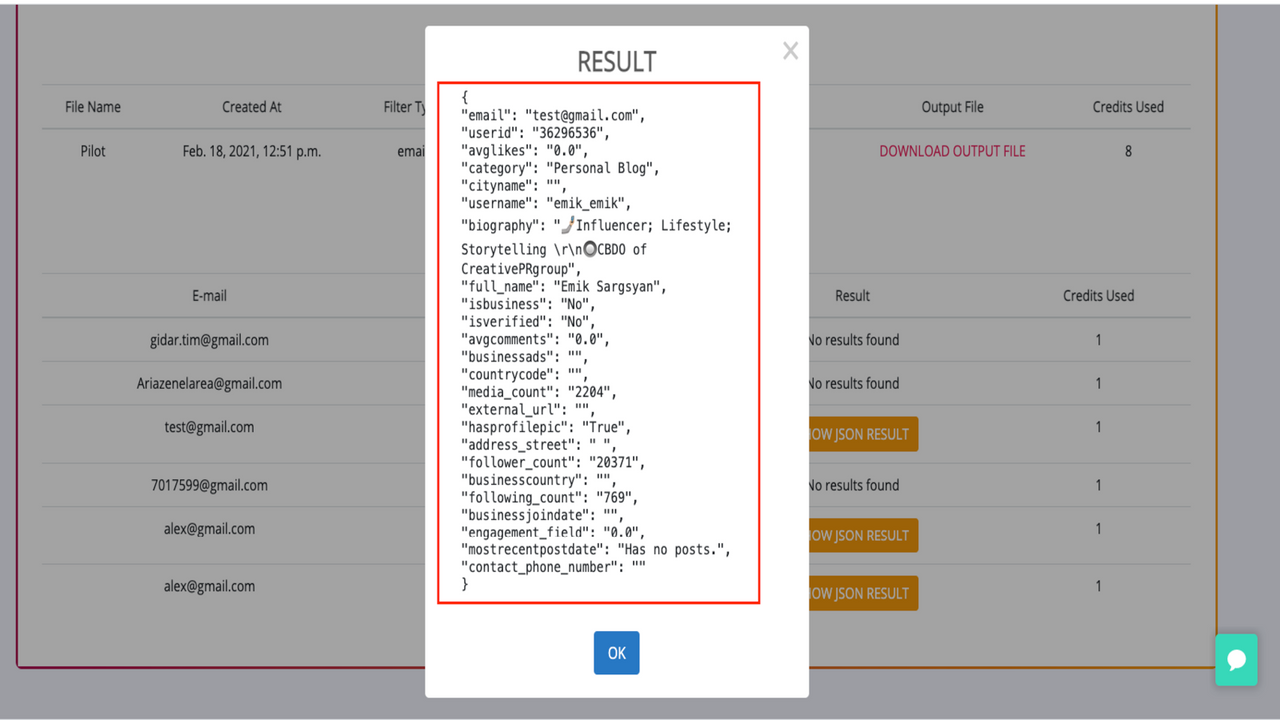
Task: Click the credits value 8
Action: point(1128,151)
